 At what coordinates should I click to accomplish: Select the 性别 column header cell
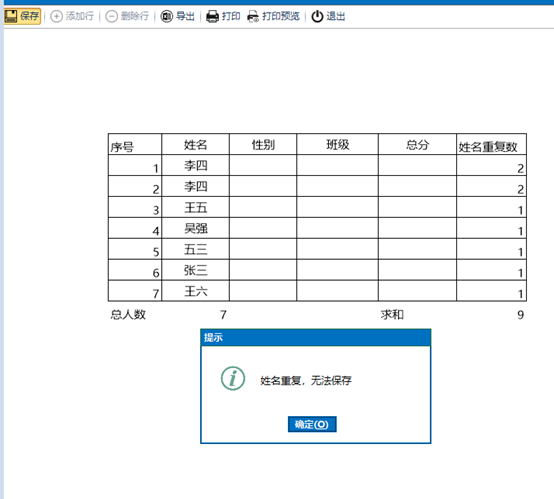(x=263, y=144)
